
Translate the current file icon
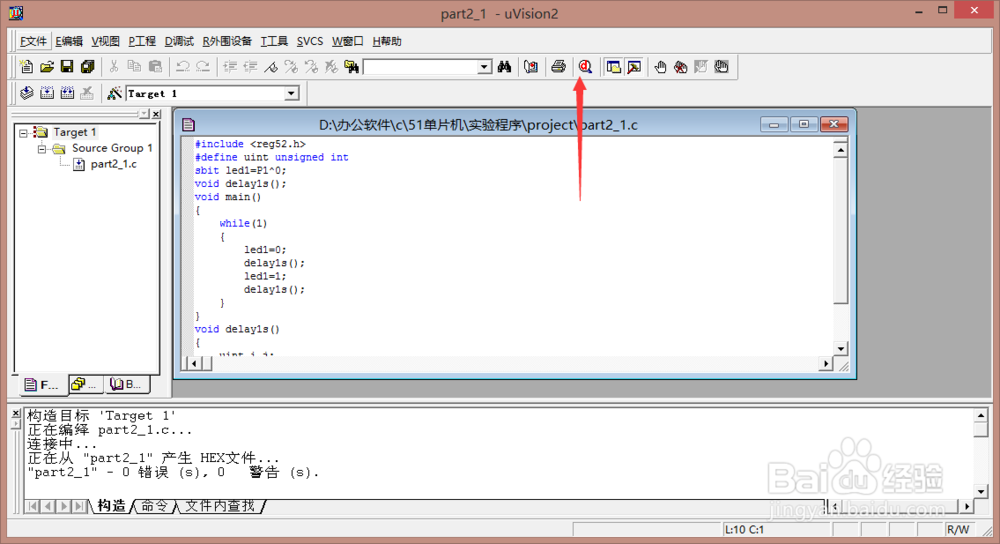26,93
